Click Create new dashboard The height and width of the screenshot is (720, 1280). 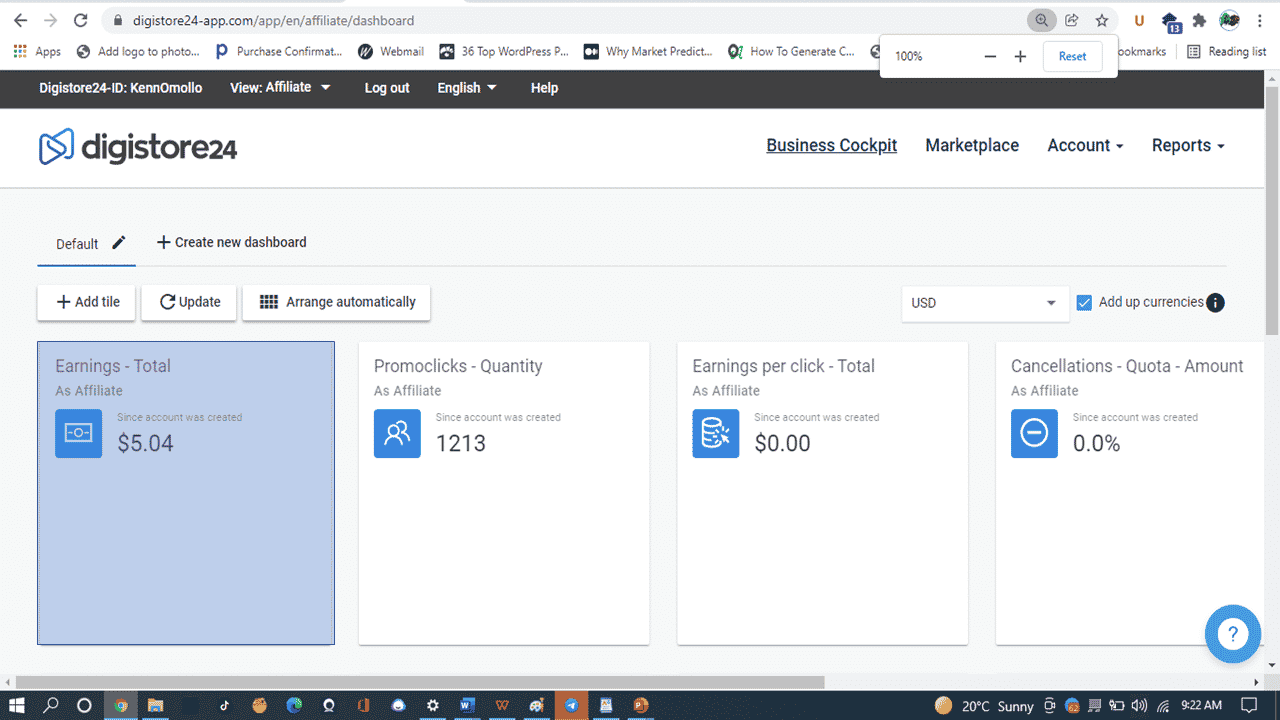point(232,242)
